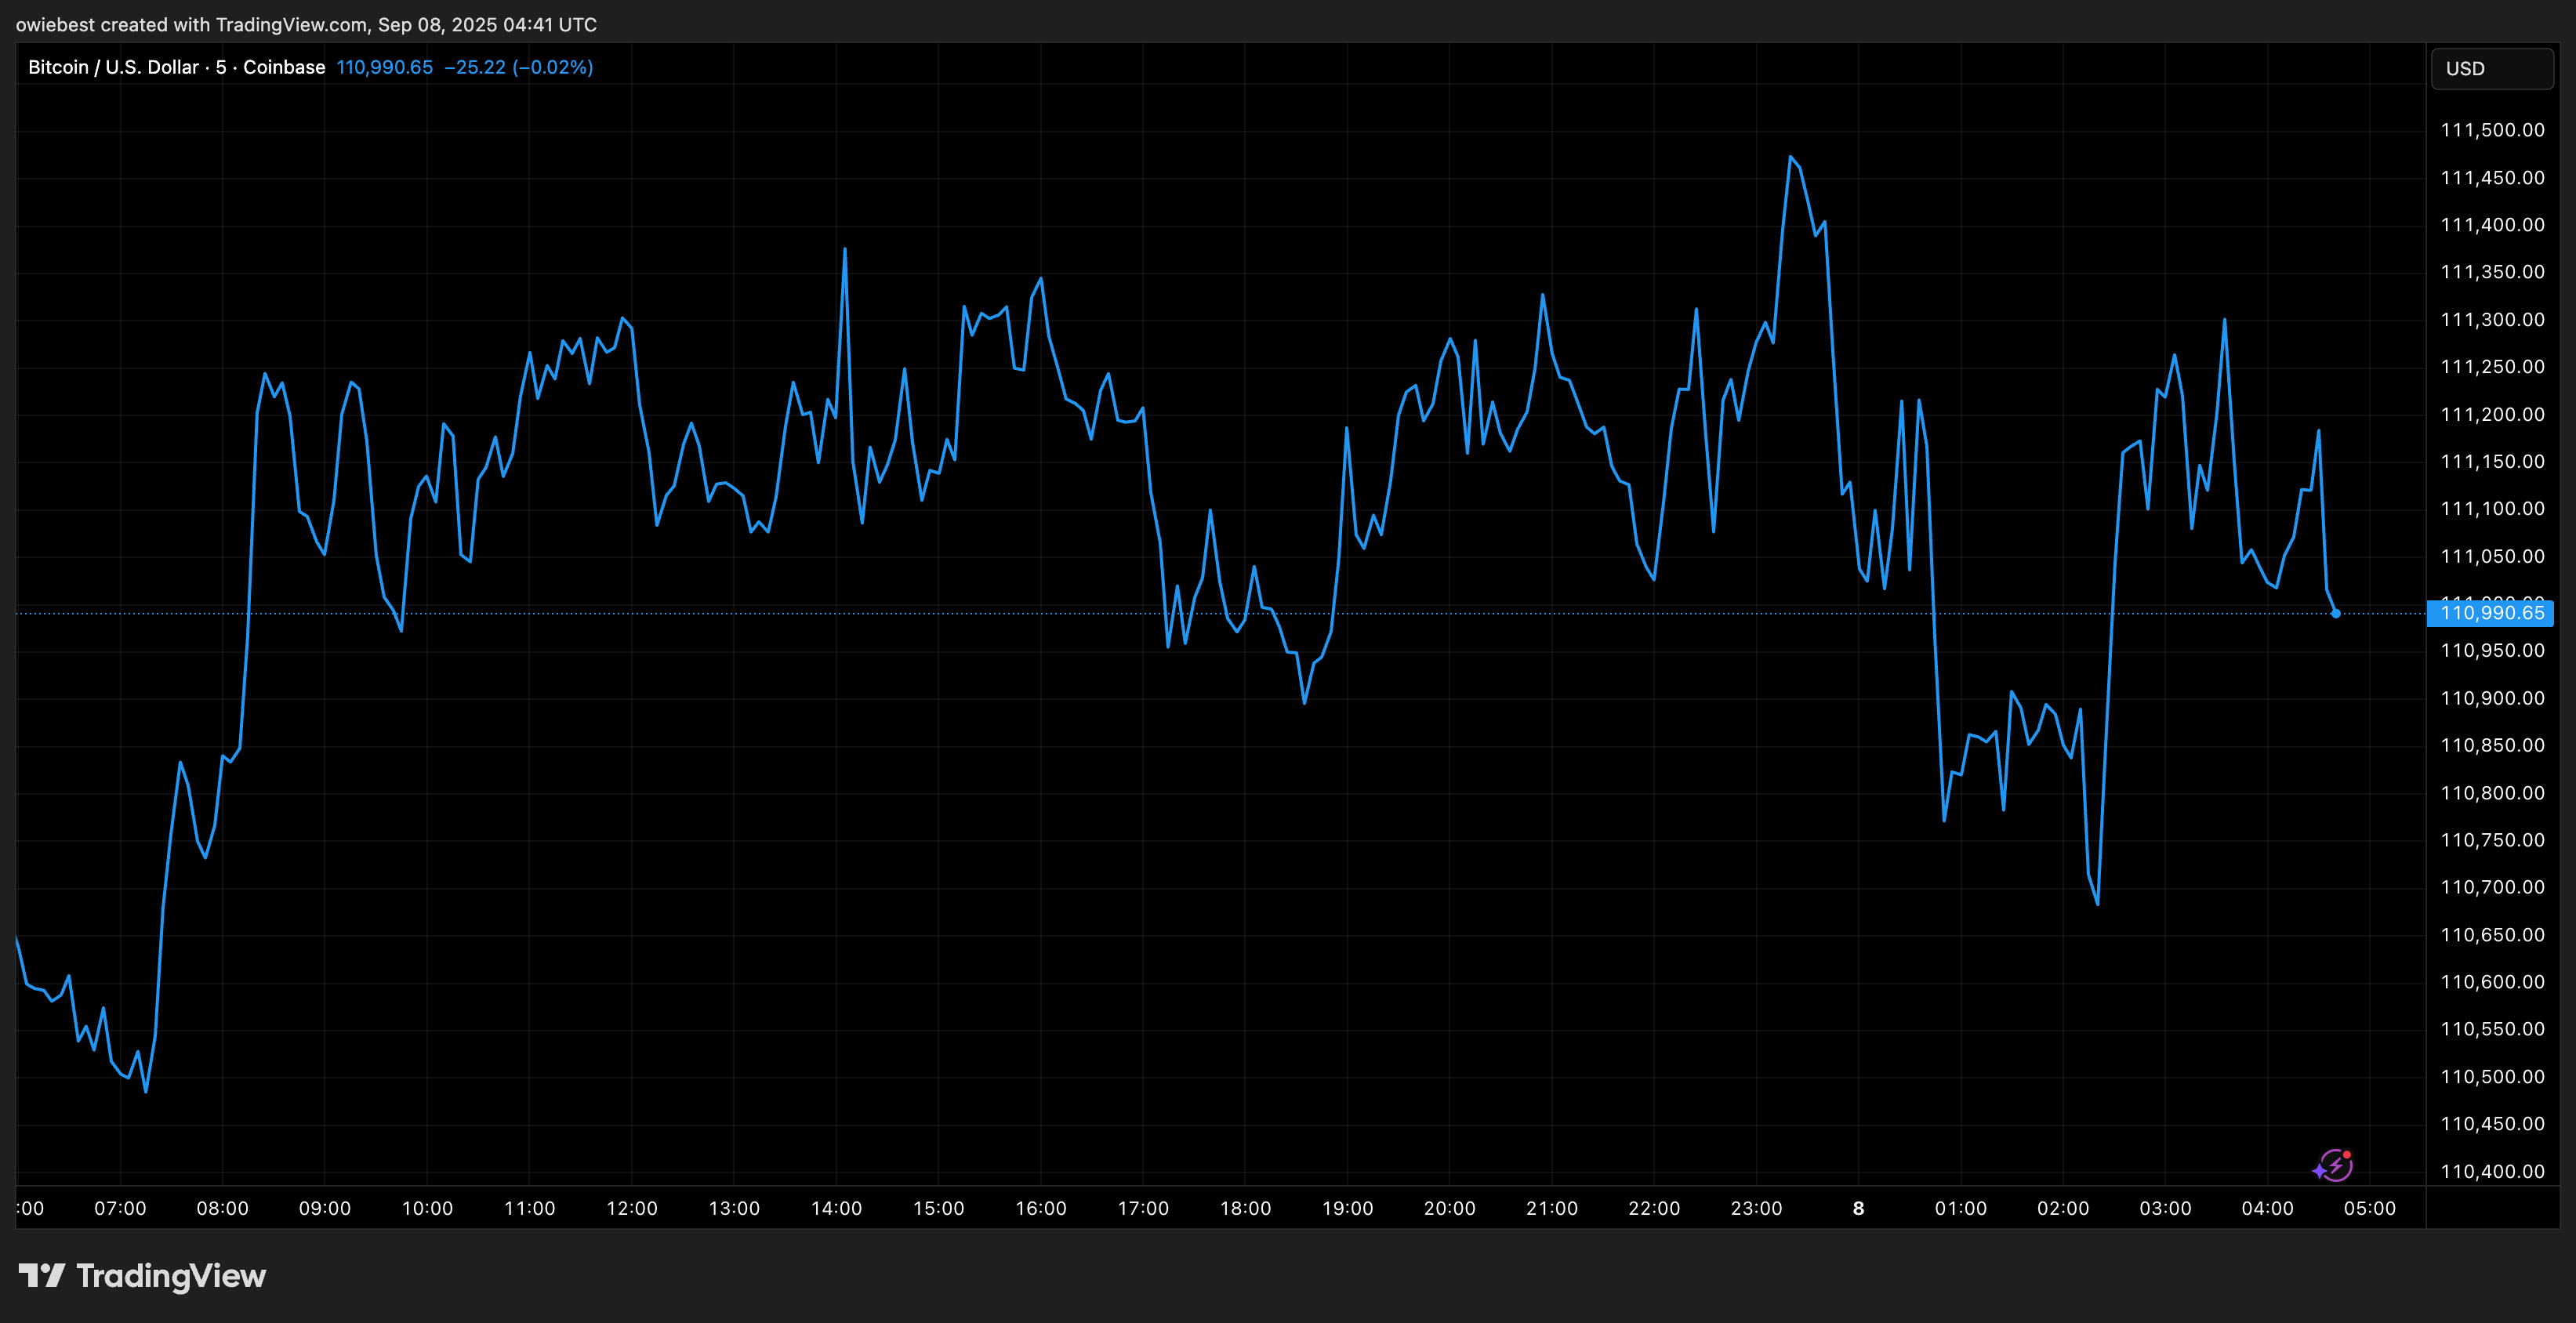Viewport: 2576px width, 1323px height.
Task: Click the 20:00 time axis label
Action: coord(1449,1208)
